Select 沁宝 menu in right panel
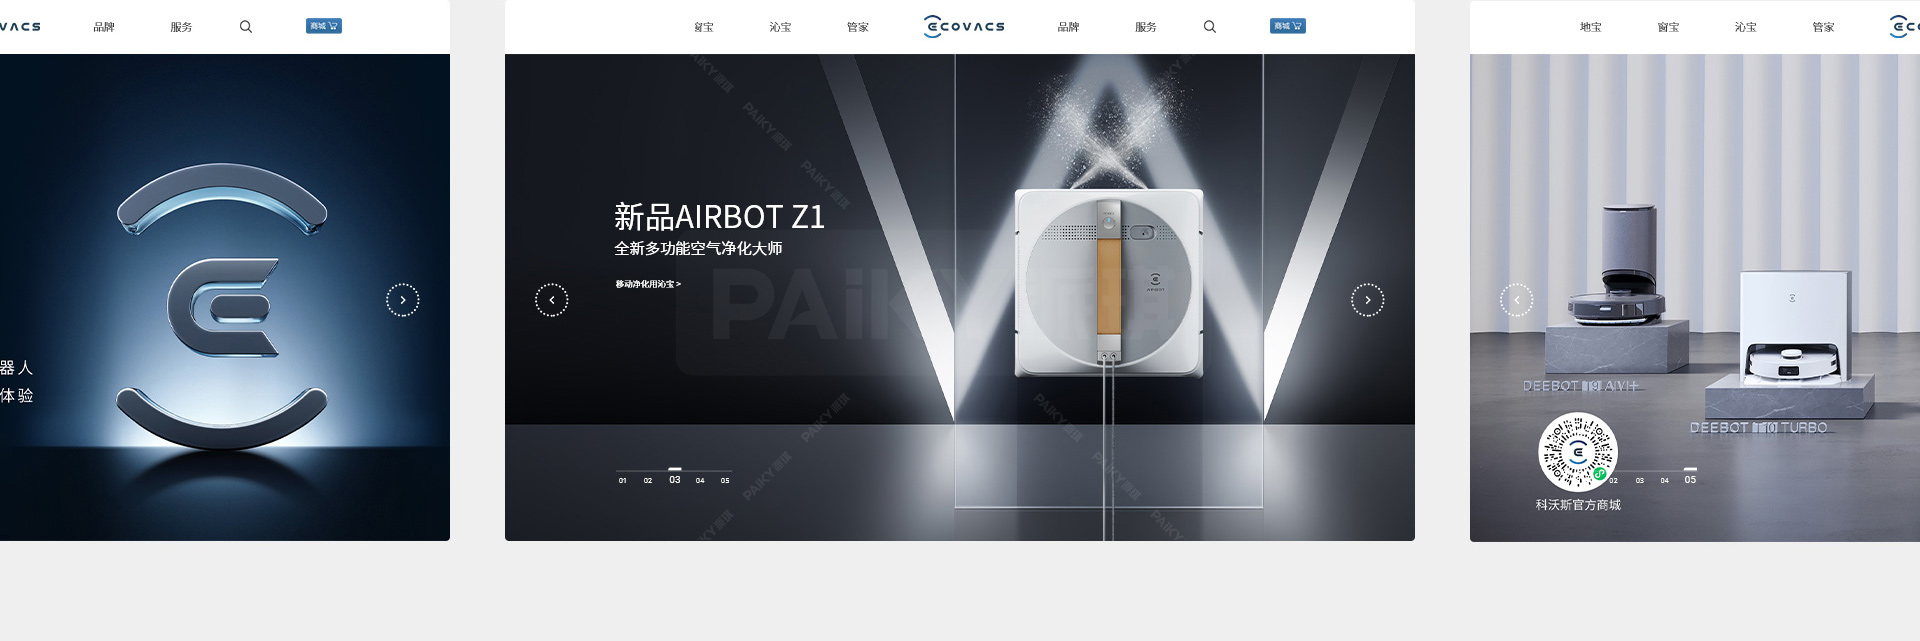This screenshot has width=1920, height=641. pyautogui.click(x=1746, y=27)
